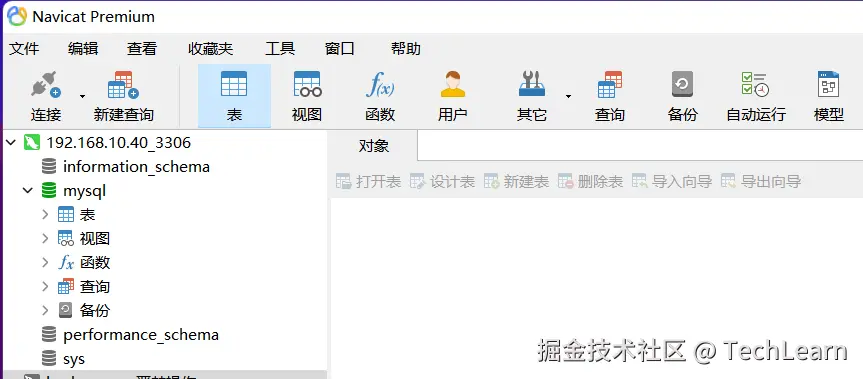Open the 备份 backup toolbar icon
This screenshot has height=379, width=863.
click(682, 85)
